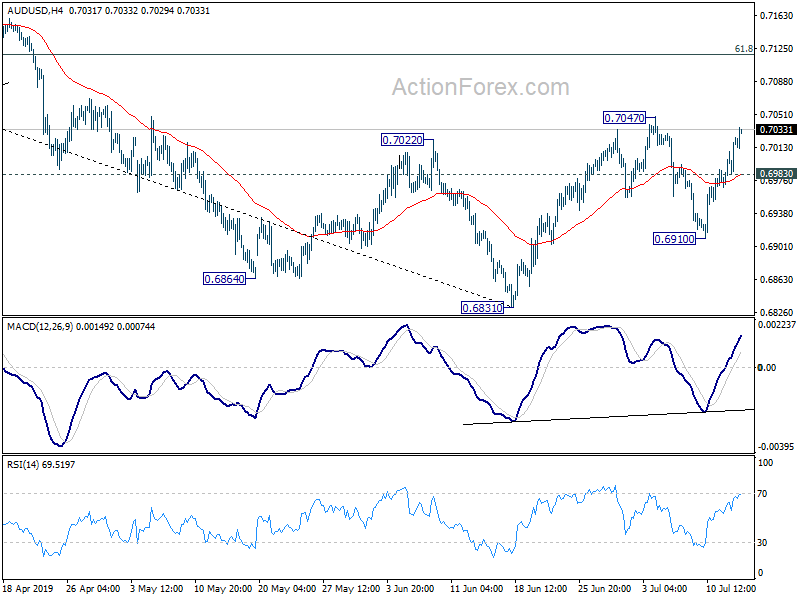Click the 18 Apr 2019 date label

(28, 588)
